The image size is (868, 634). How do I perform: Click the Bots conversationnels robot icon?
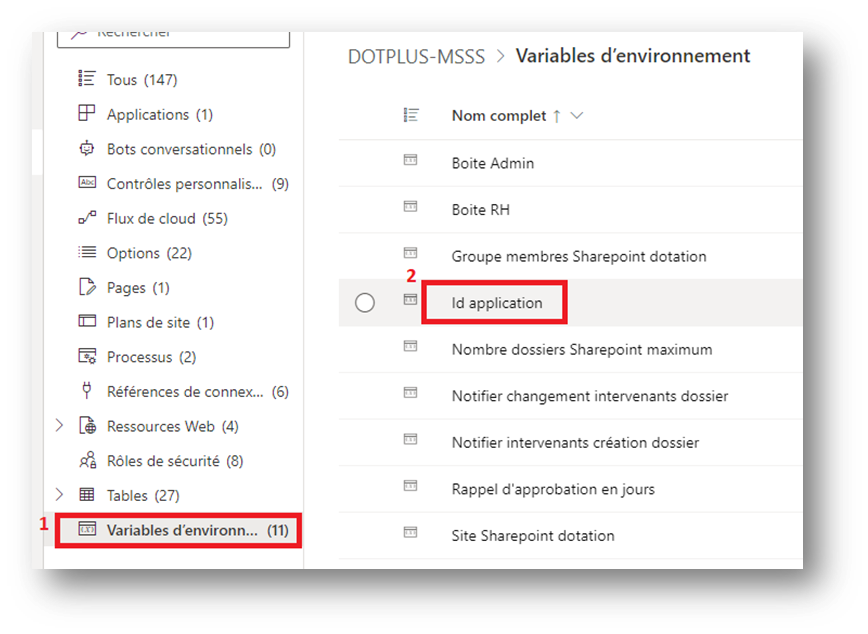87,149
